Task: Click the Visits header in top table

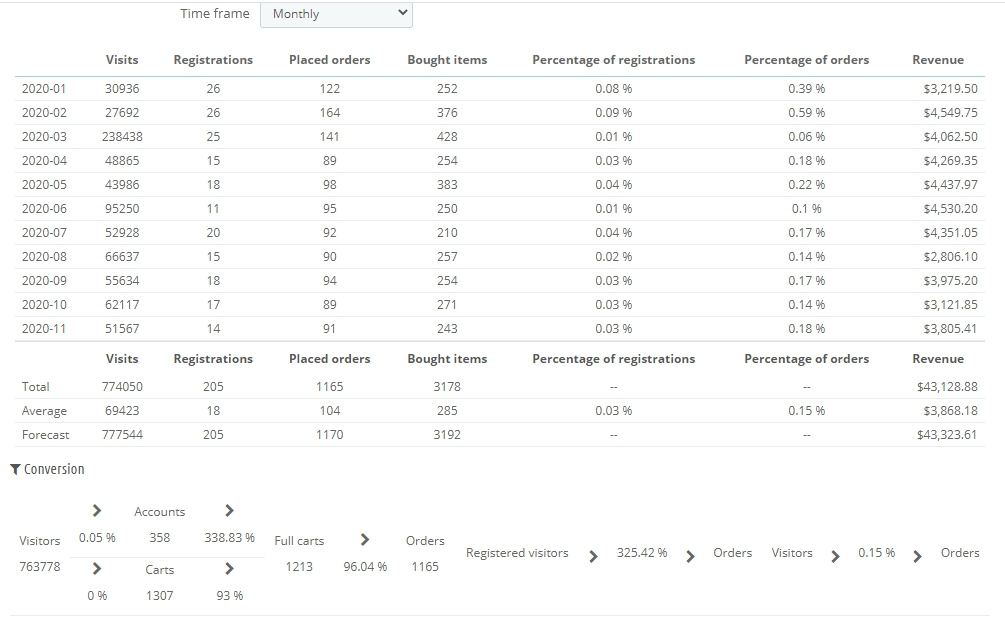Action: (122, 60)
